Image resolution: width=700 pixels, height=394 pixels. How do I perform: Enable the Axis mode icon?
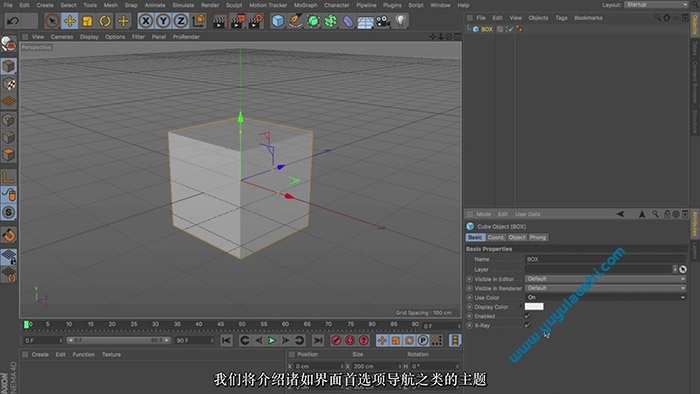[x=8, y=177]
